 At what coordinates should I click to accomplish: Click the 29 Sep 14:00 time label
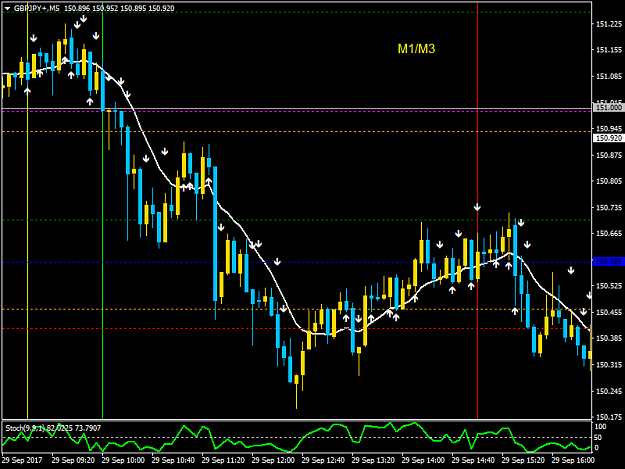[423, 460]
